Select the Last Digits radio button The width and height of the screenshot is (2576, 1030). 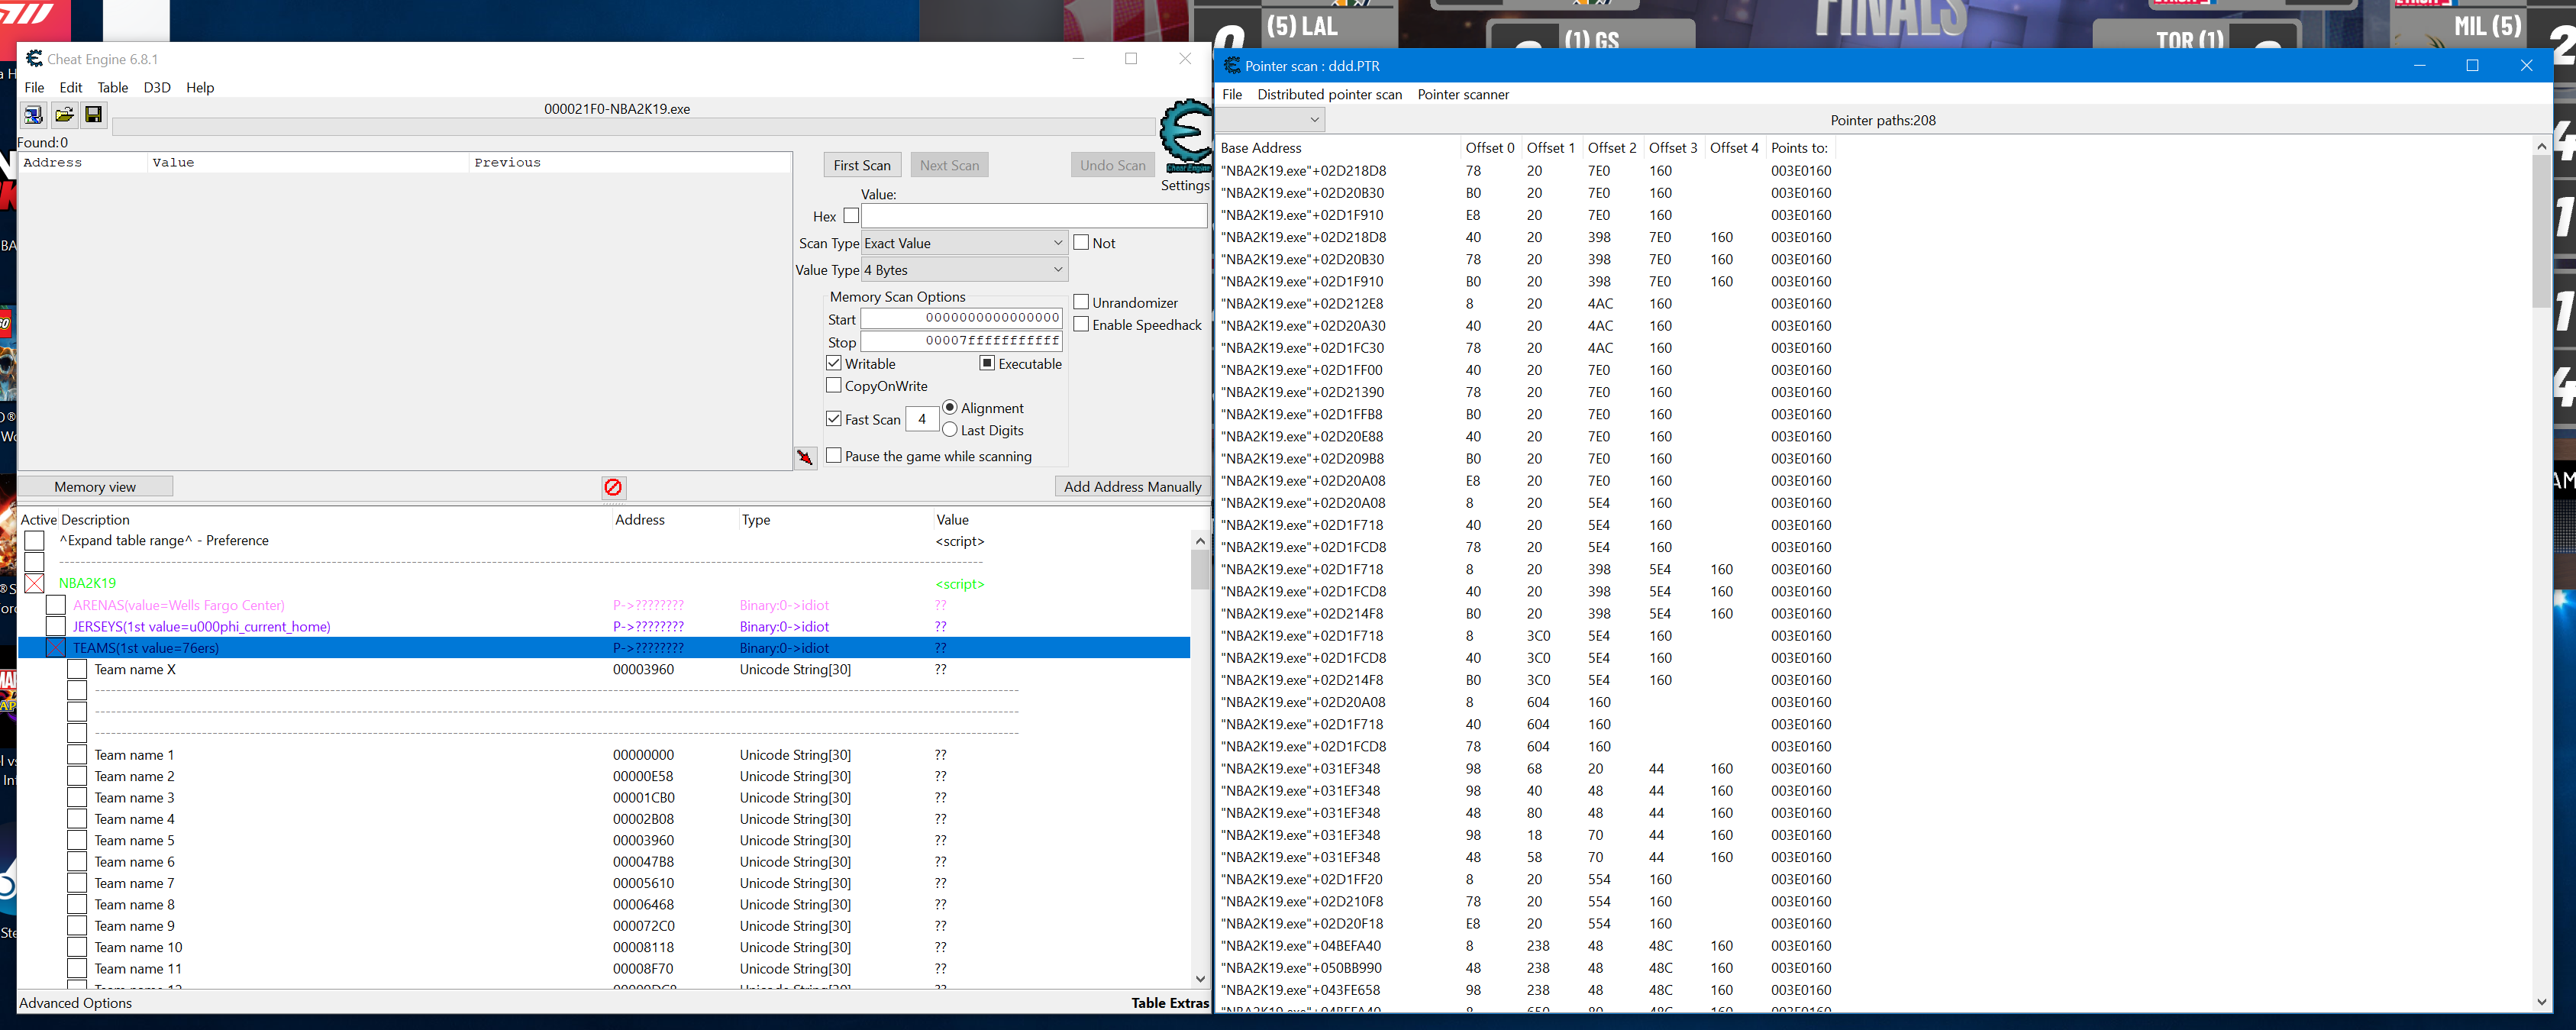pyautogui.click(x=950, y=429)
